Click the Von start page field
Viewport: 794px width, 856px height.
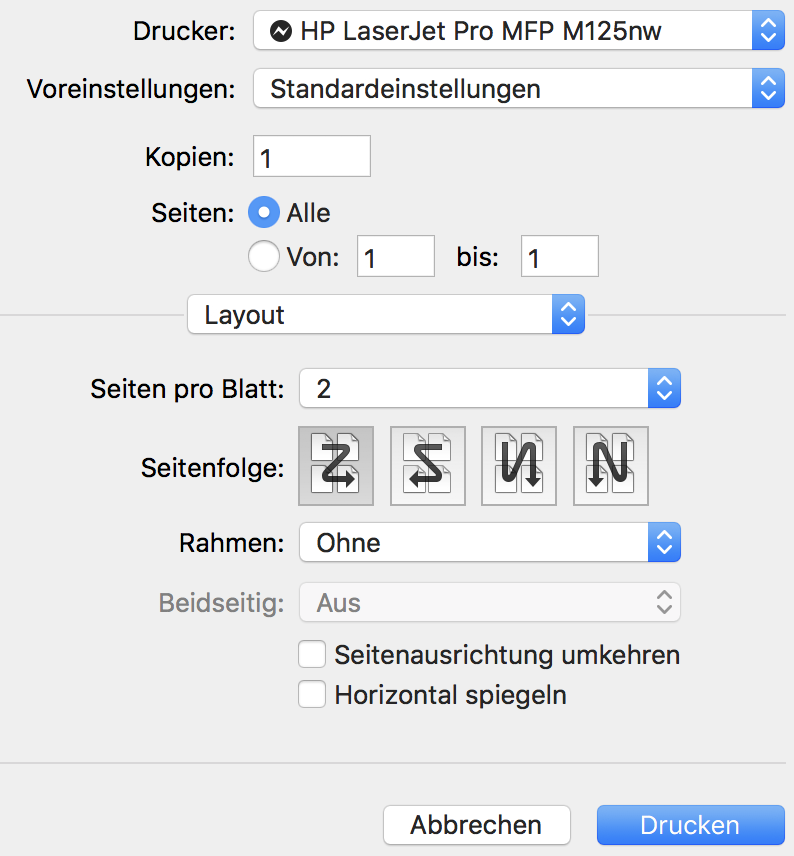click(x=396, y=257)
